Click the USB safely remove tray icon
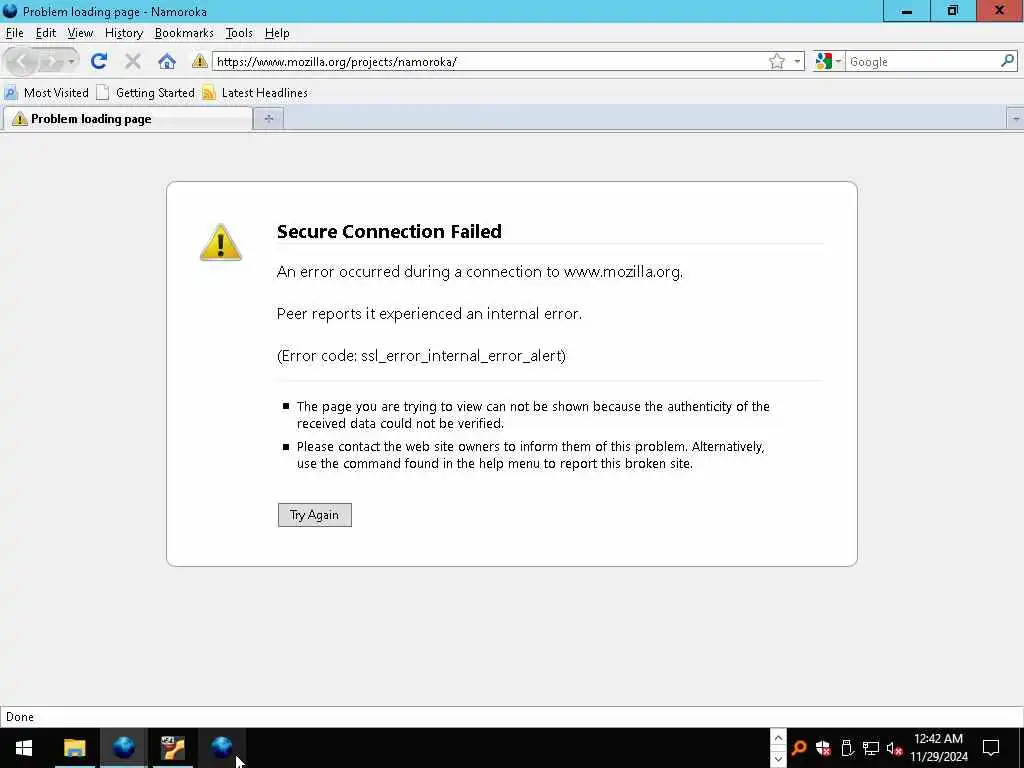Image resolution: width=1024 pixels, height=768 pixels. coord(847,748)
